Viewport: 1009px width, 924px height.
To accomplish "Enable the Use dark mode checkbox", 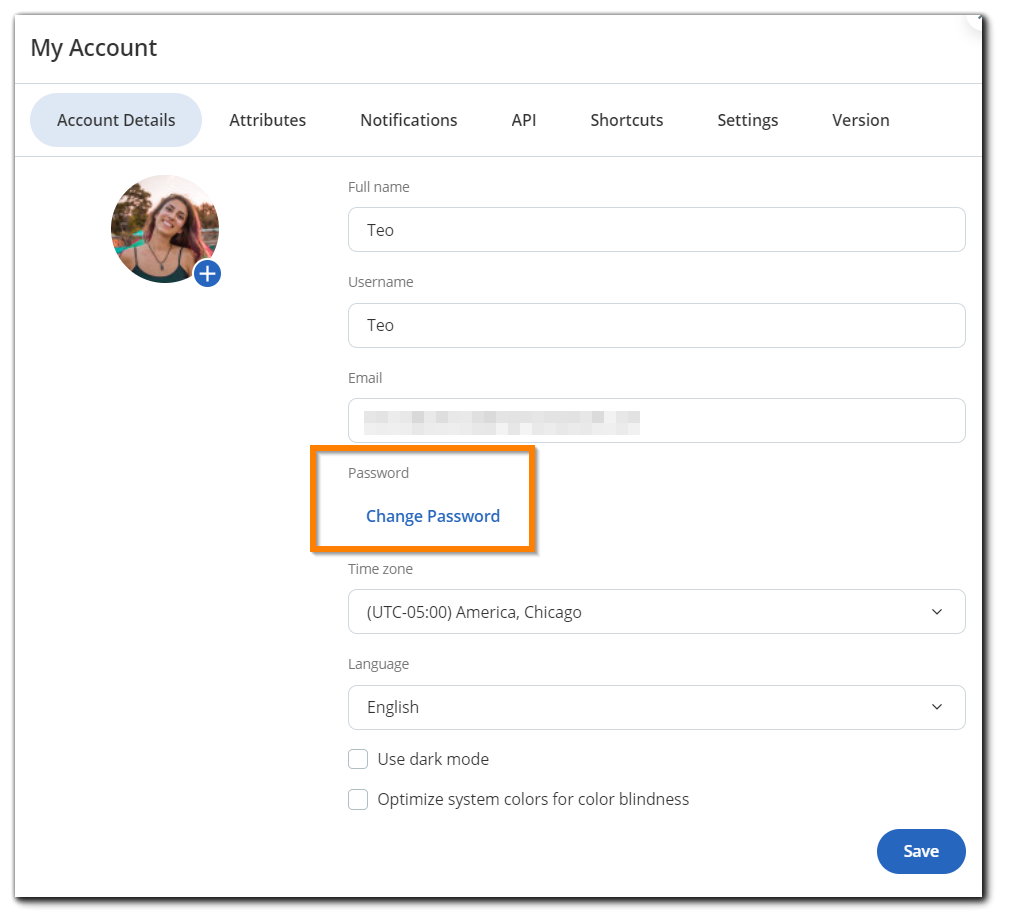I will point(358,759).
